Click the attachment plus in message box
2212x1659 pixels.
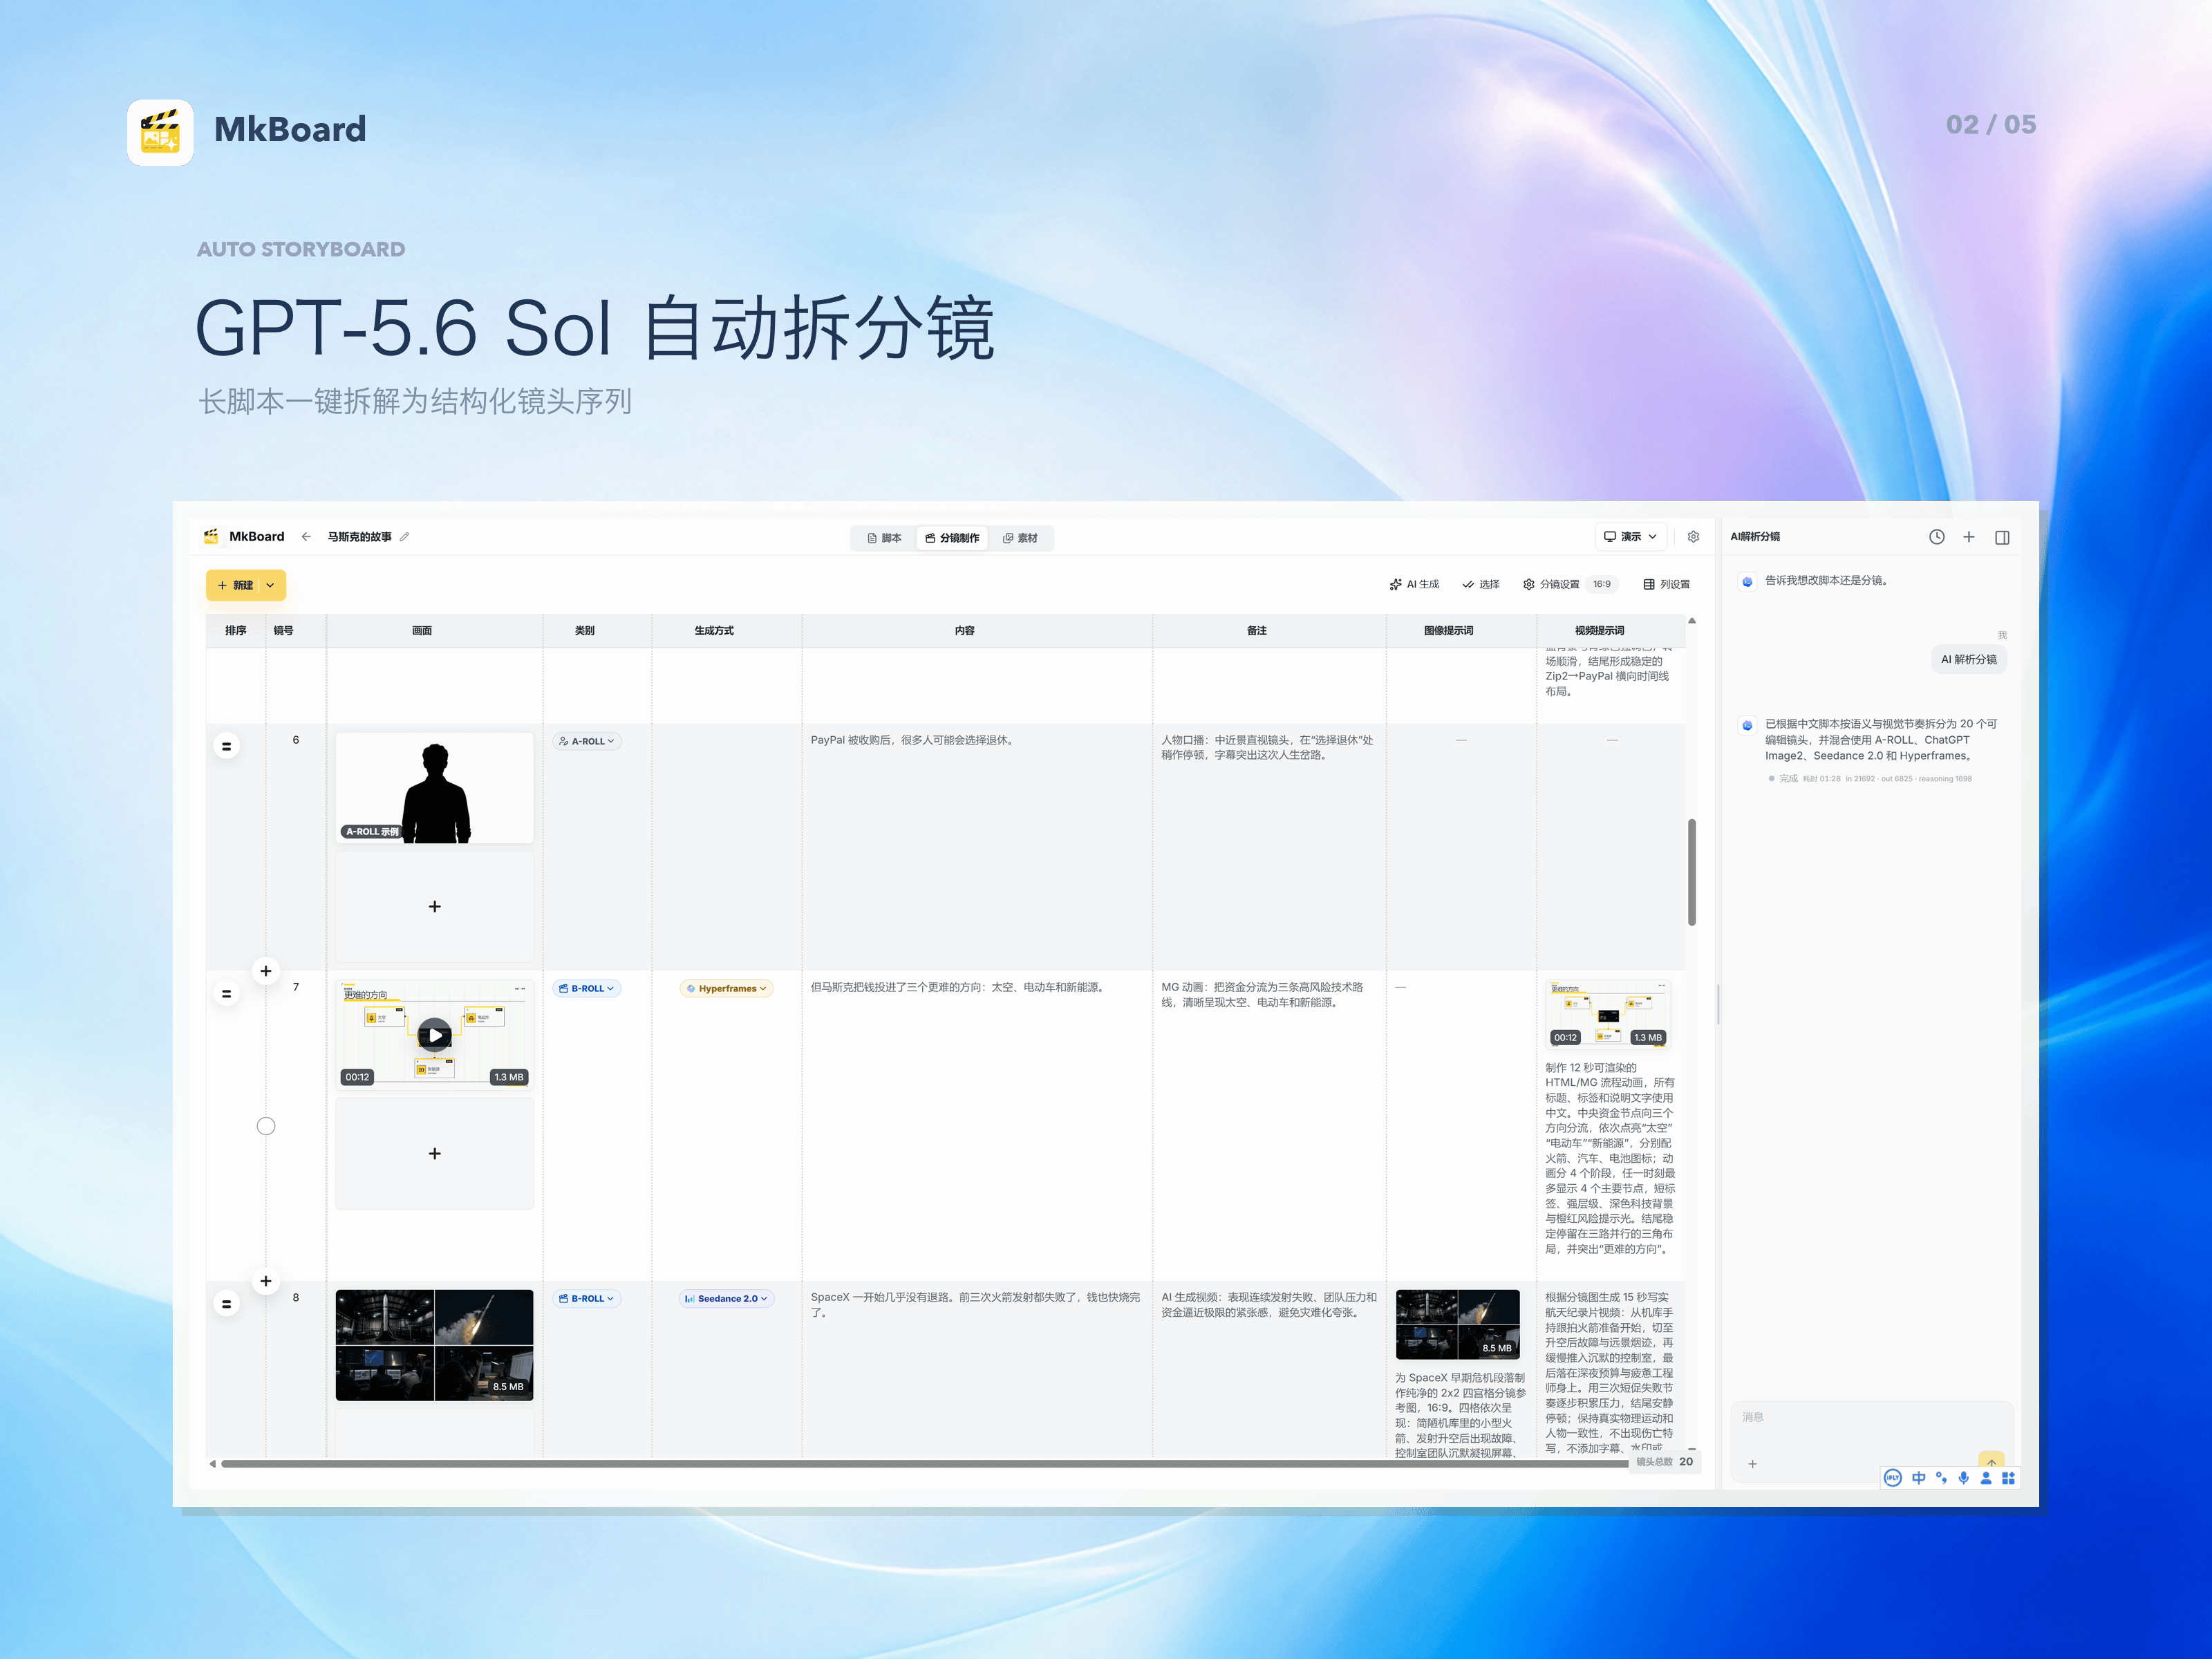[x=1752, y=1464]
